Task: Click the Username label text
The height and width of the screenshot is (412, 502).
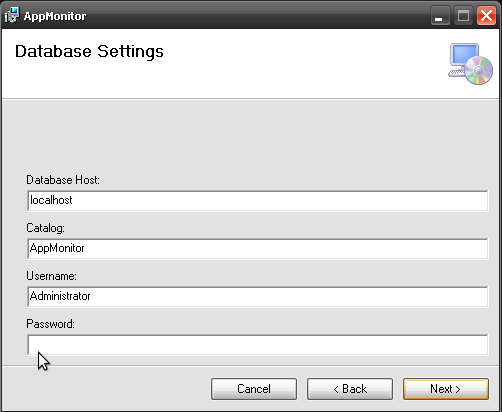Action: tap(51, 276)
